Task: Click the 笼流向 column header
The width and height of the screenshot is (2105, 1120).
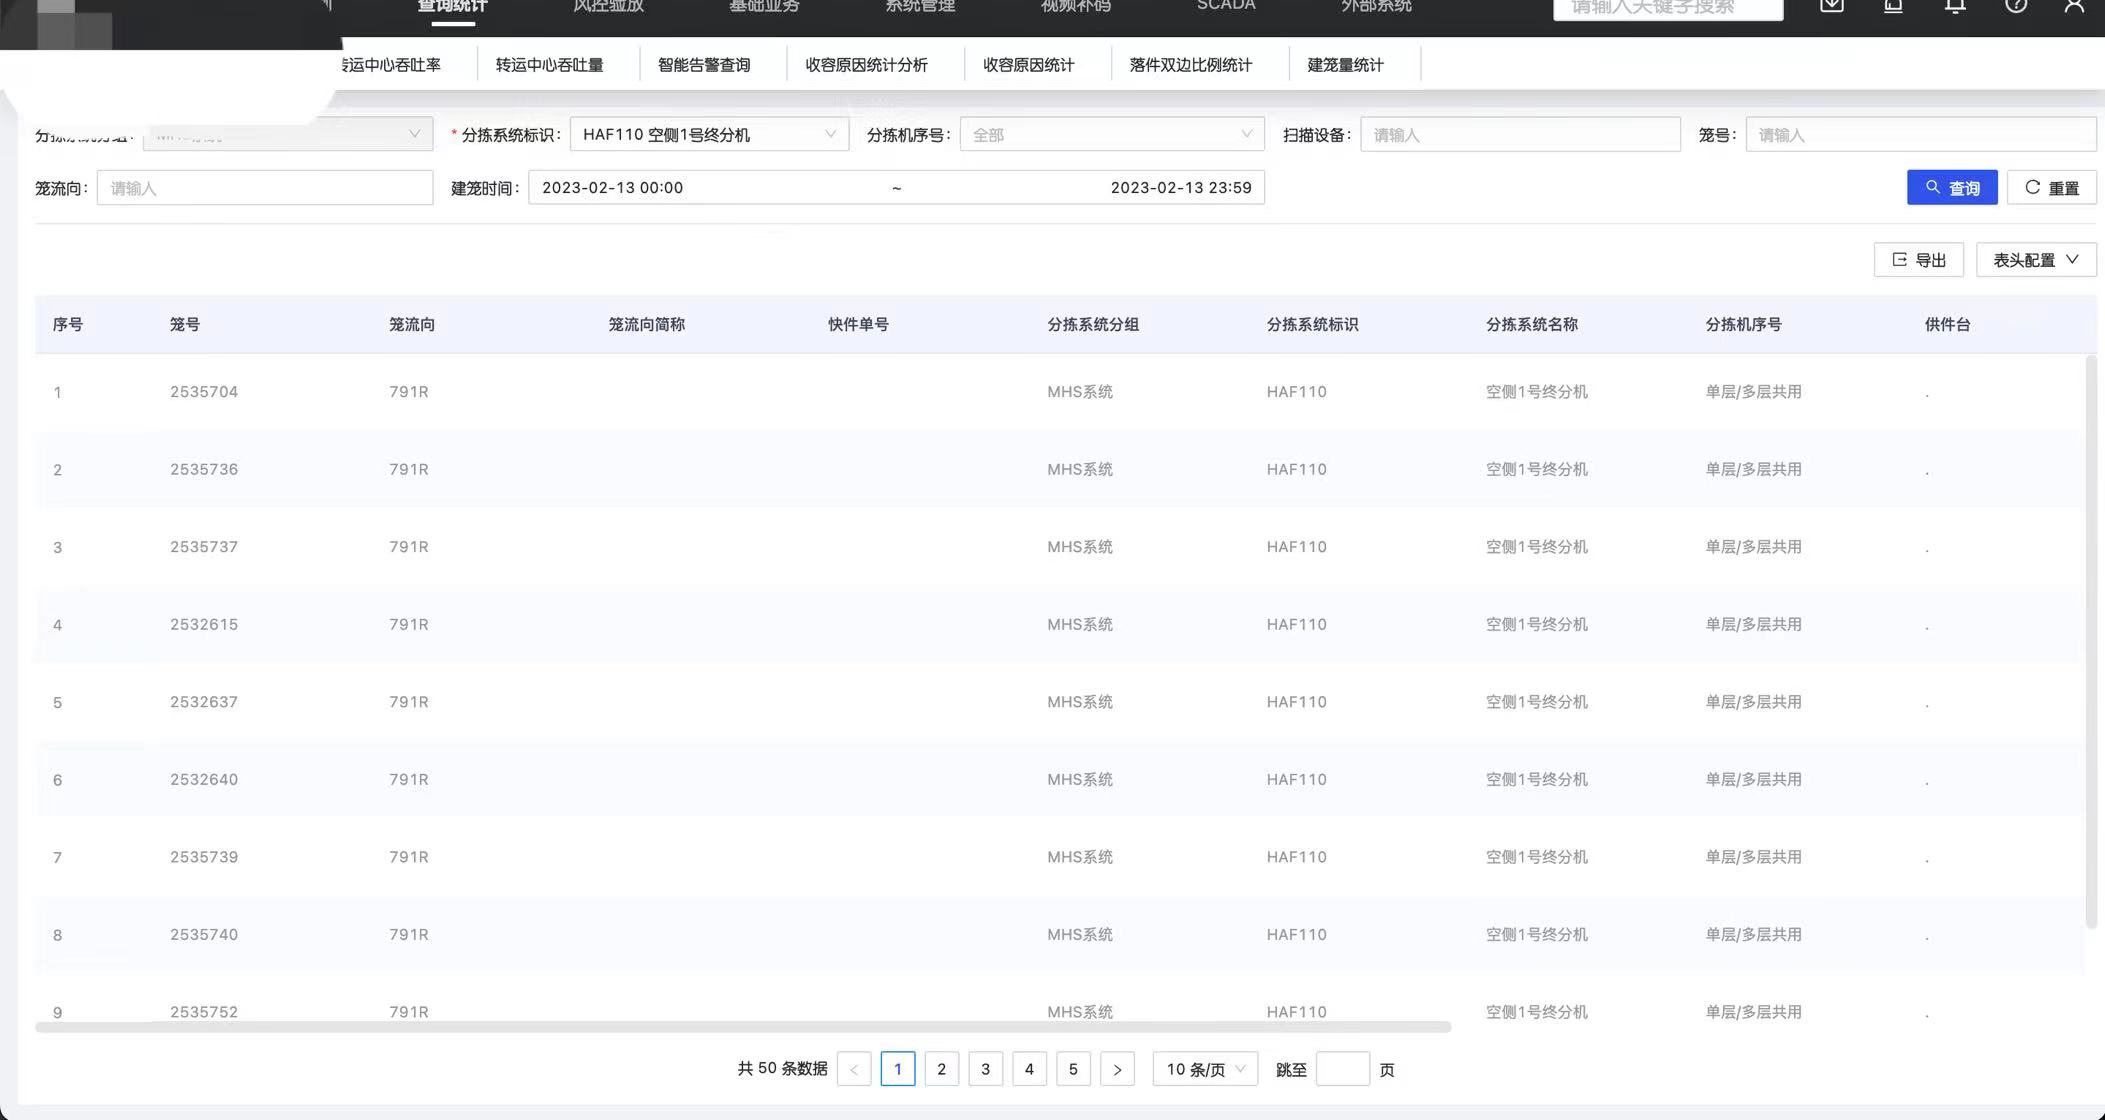Action: pyautogui.click(x=412, y=325)
